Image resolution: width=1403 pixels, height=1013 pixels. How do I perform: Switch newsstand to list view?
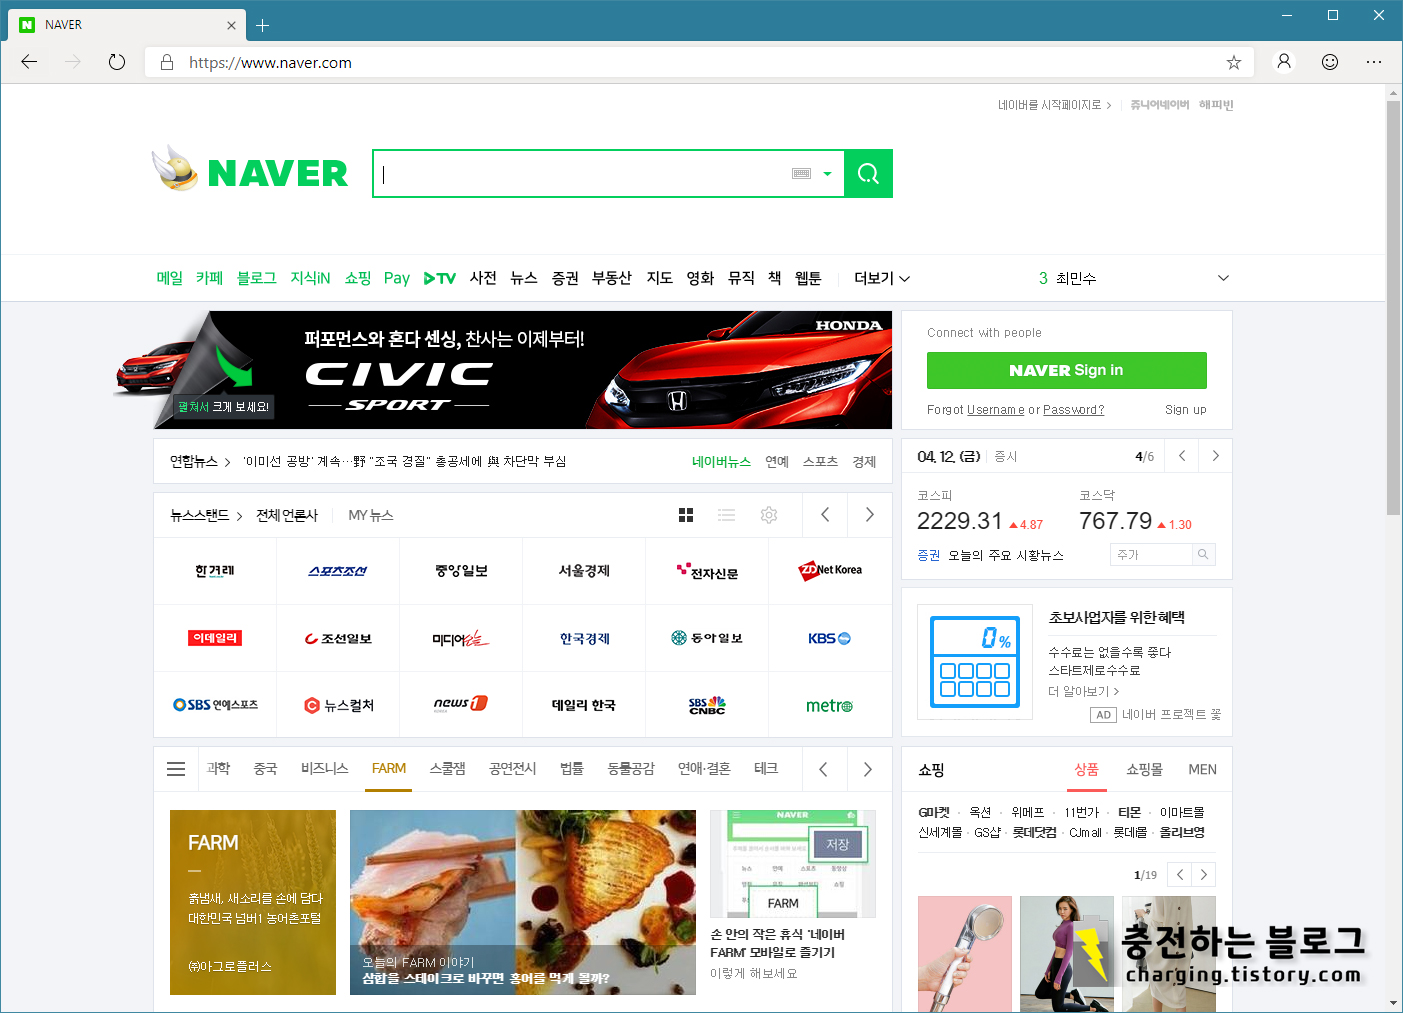(727, 515)
